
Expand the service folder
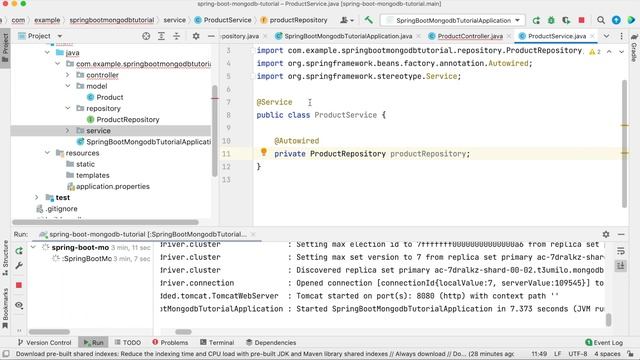(x=68, y=131)
